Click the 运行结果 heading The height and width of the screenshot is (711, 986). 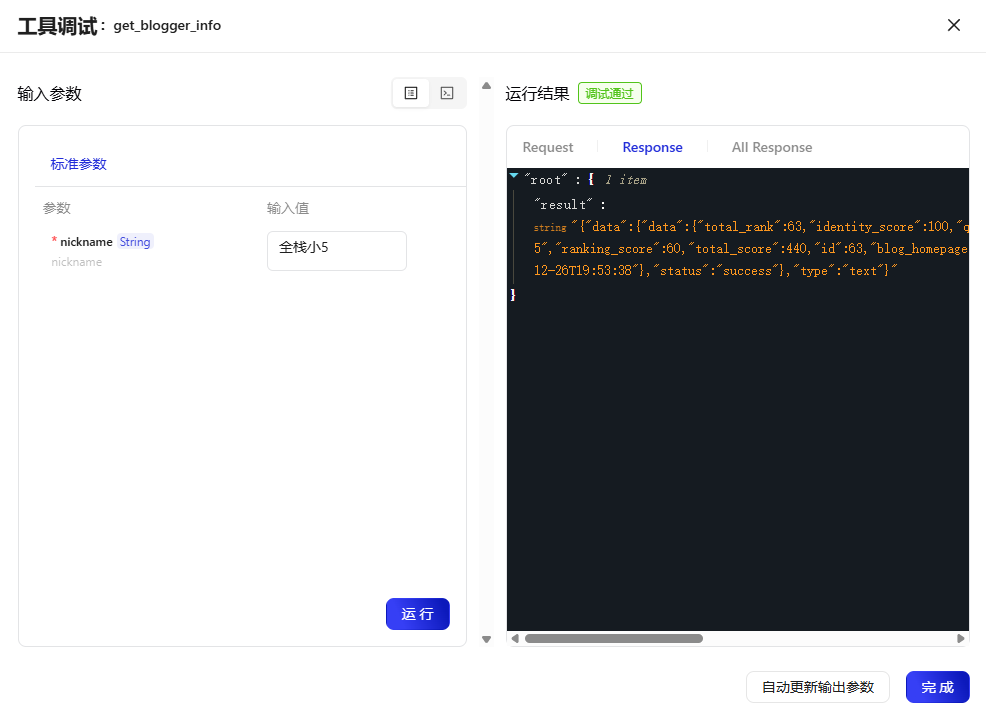pos(537,94)
